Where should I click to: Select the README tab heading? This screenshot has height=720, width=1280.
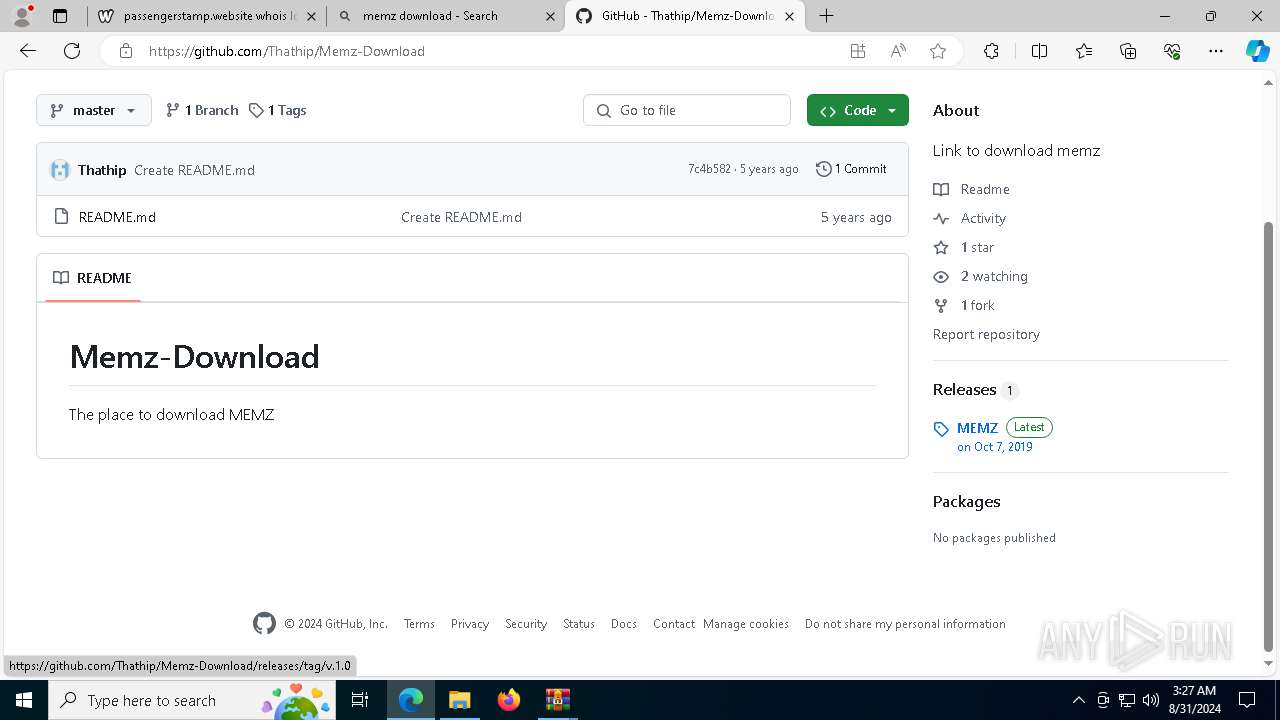pyautogui.click(x=93, y=278)
